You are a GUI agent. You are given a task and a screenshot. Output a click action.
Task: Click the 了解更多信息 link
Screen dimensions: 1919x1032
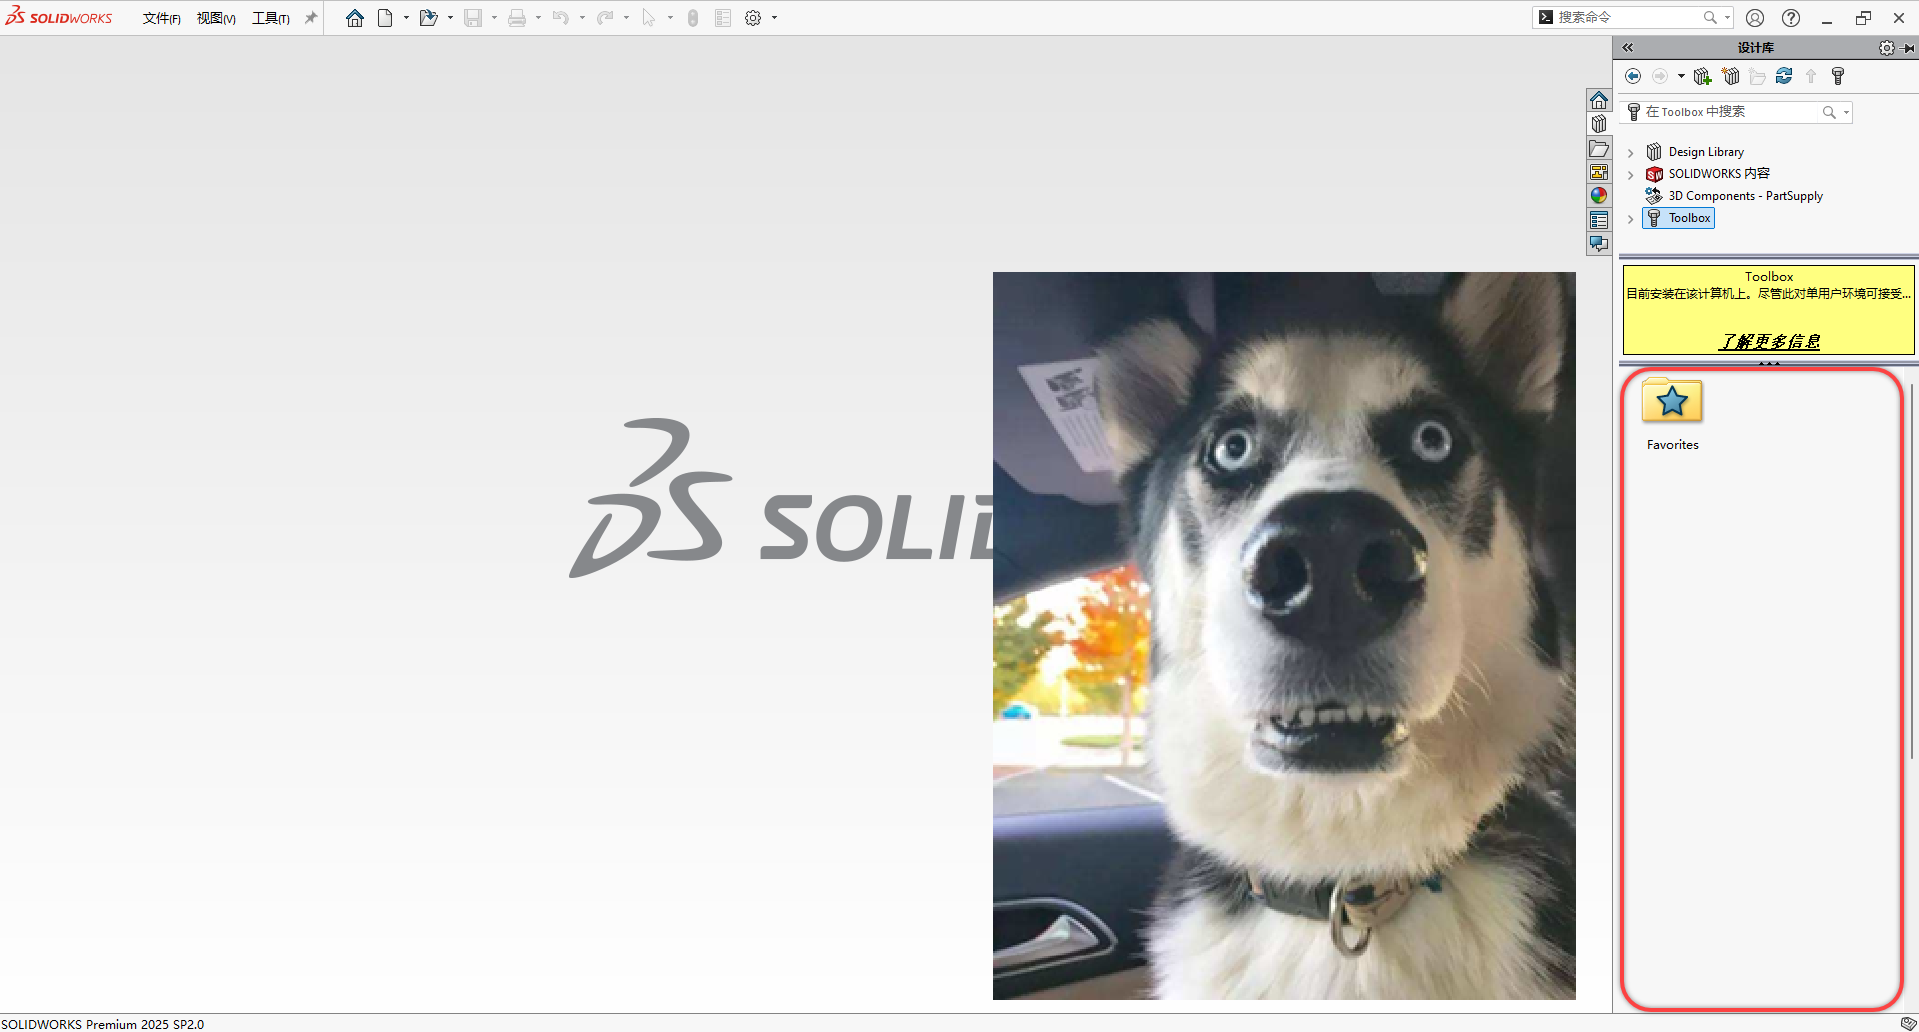1769,342
